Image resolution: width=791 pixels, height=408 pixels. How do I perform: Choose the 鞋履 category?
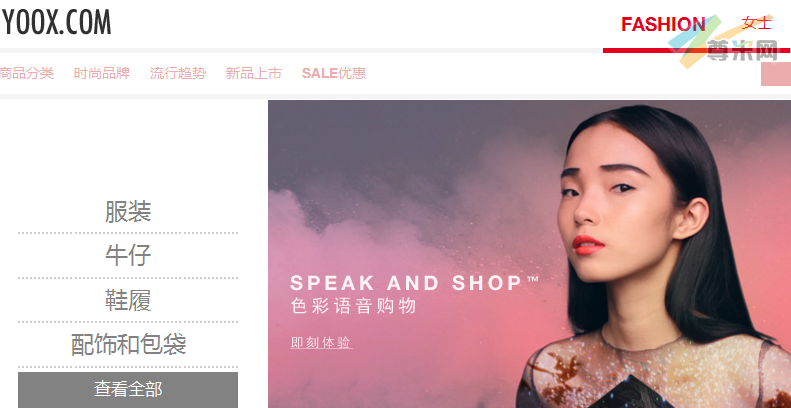[x=128, y=300]
